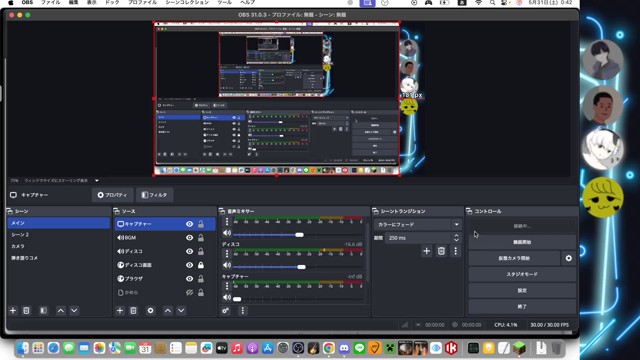Select the カメラ scene
The image size is (640, 360).
click(x=59, y=247)
